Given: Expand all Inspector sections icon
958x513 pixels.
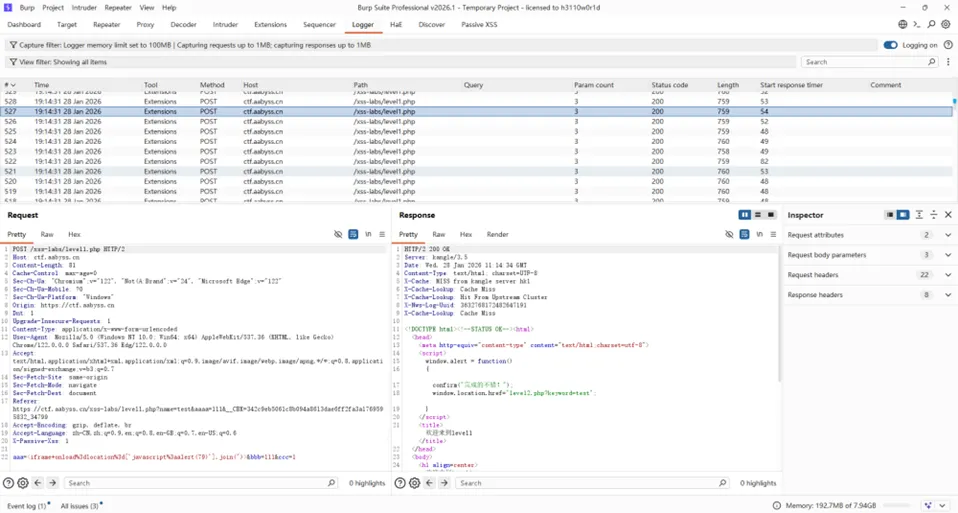Looking at the screenshot, I should pos(919,215).
